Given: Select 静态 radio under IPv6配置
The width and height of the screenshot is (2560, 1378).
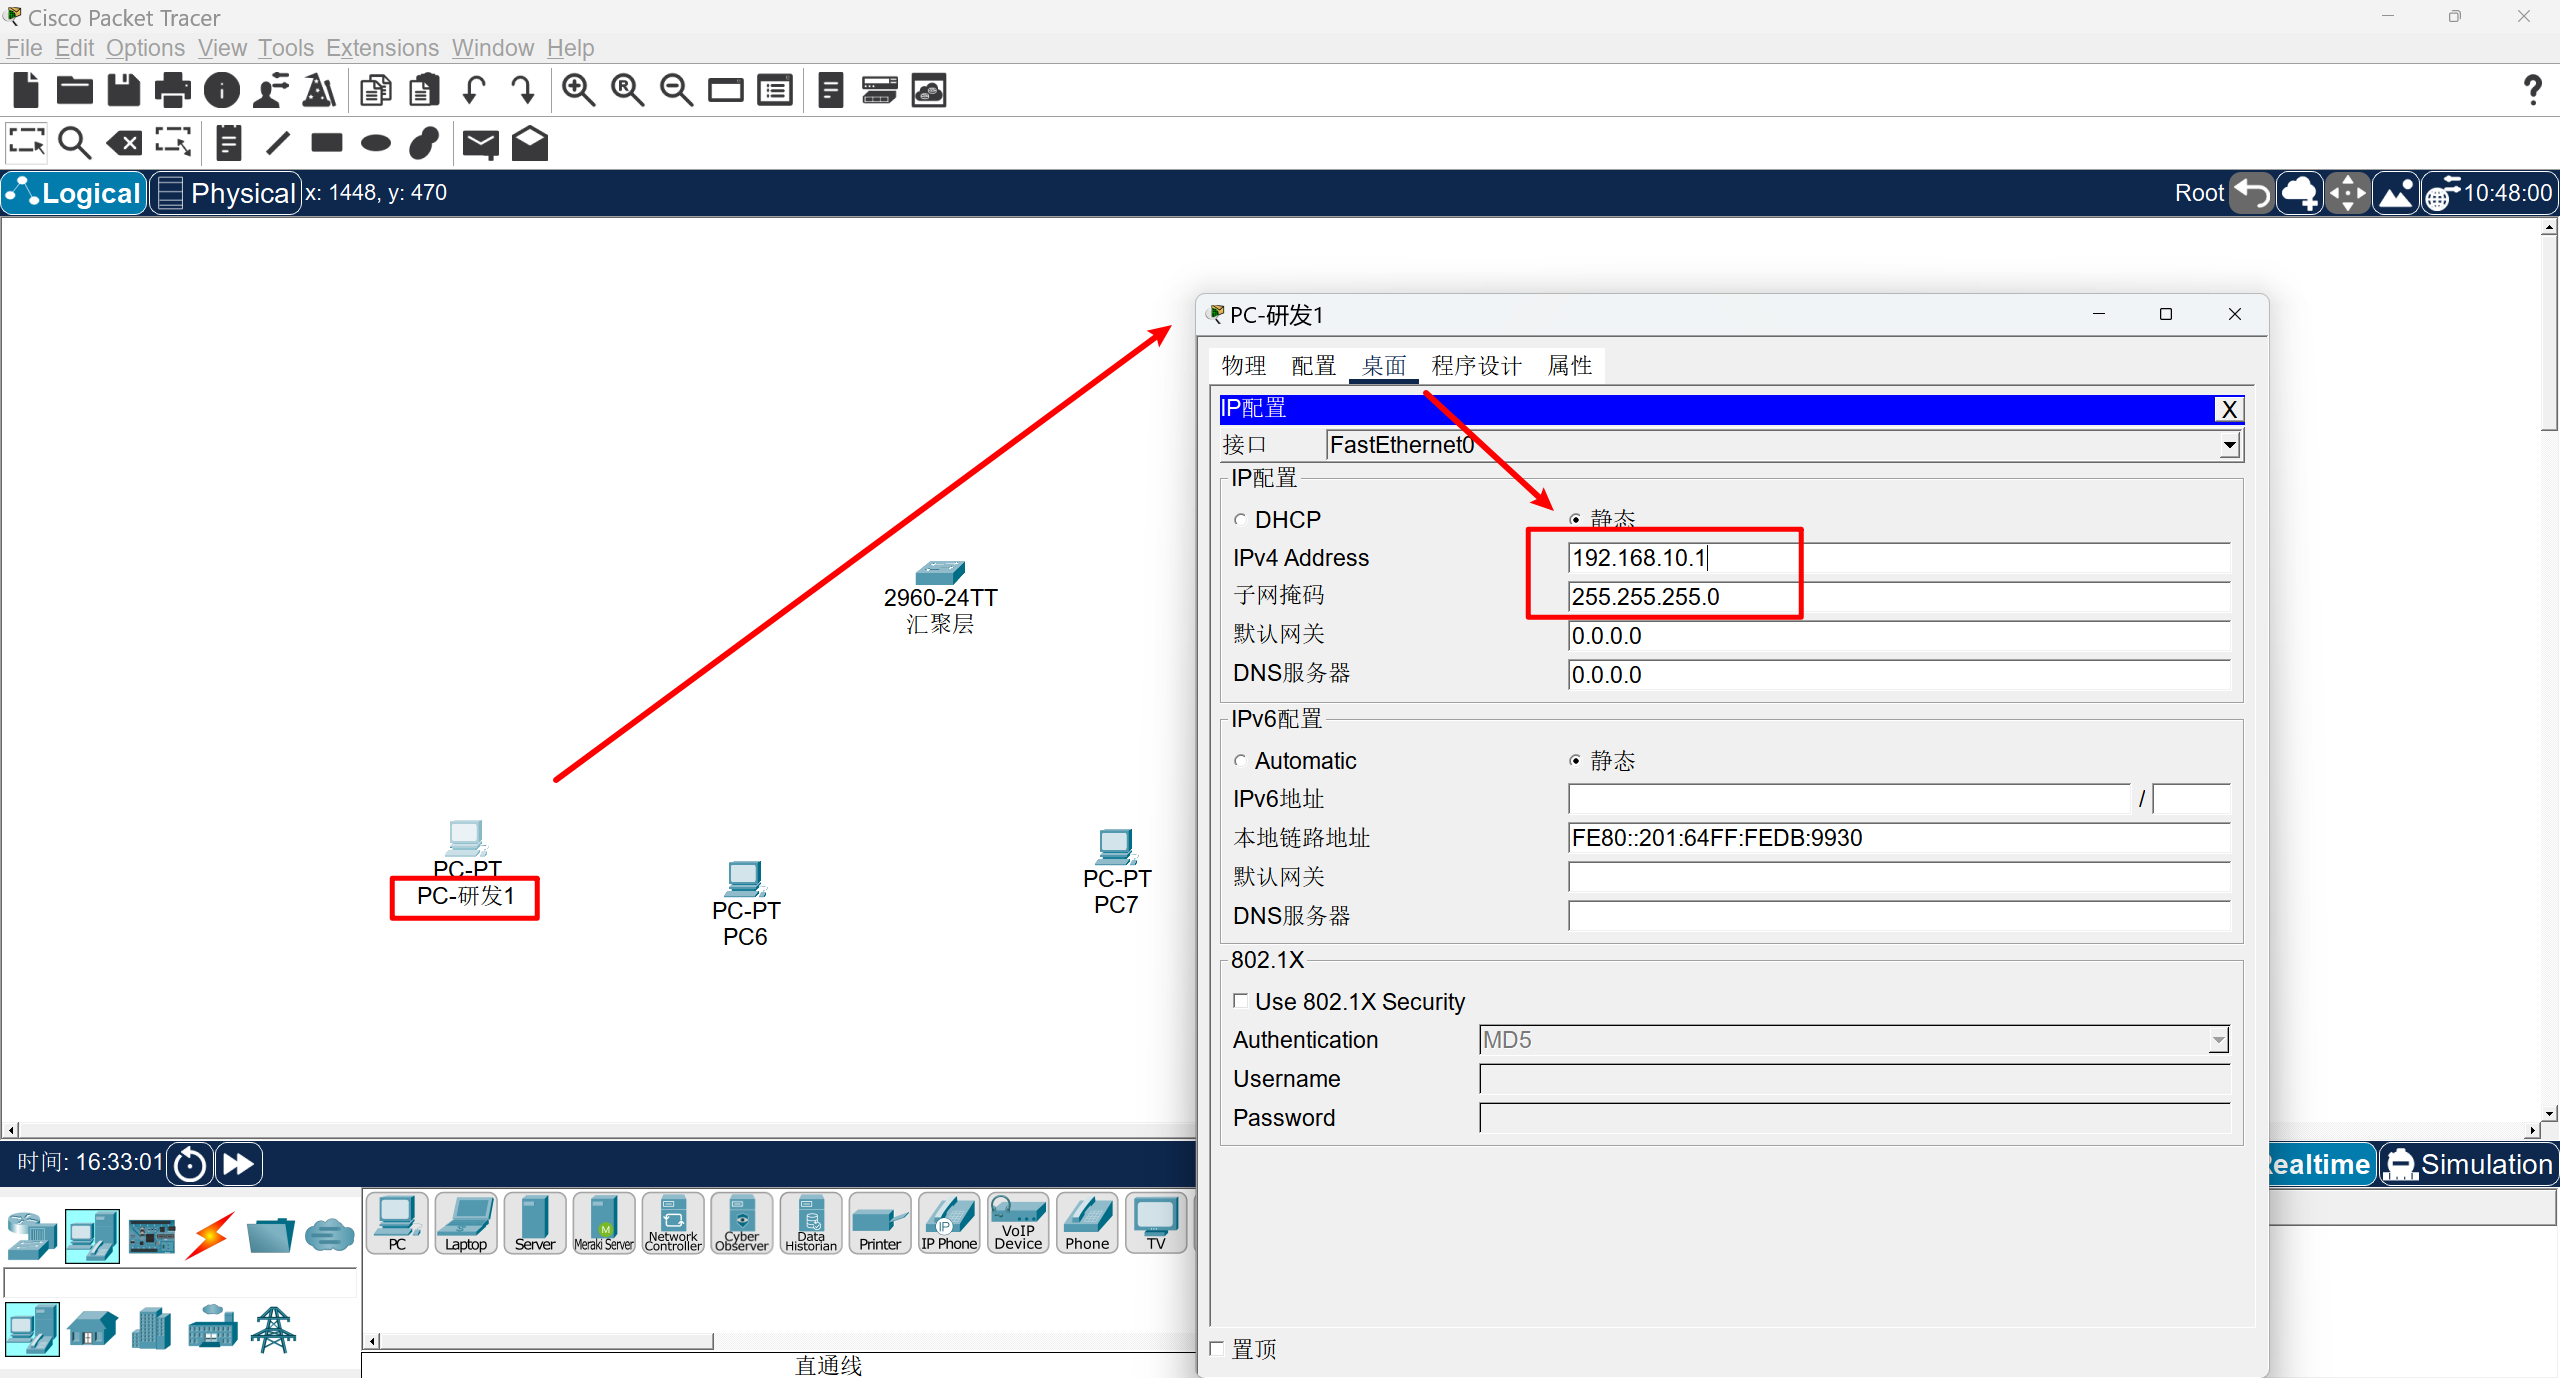Looking at the screenshot, I should click(x=1575, y=761).
